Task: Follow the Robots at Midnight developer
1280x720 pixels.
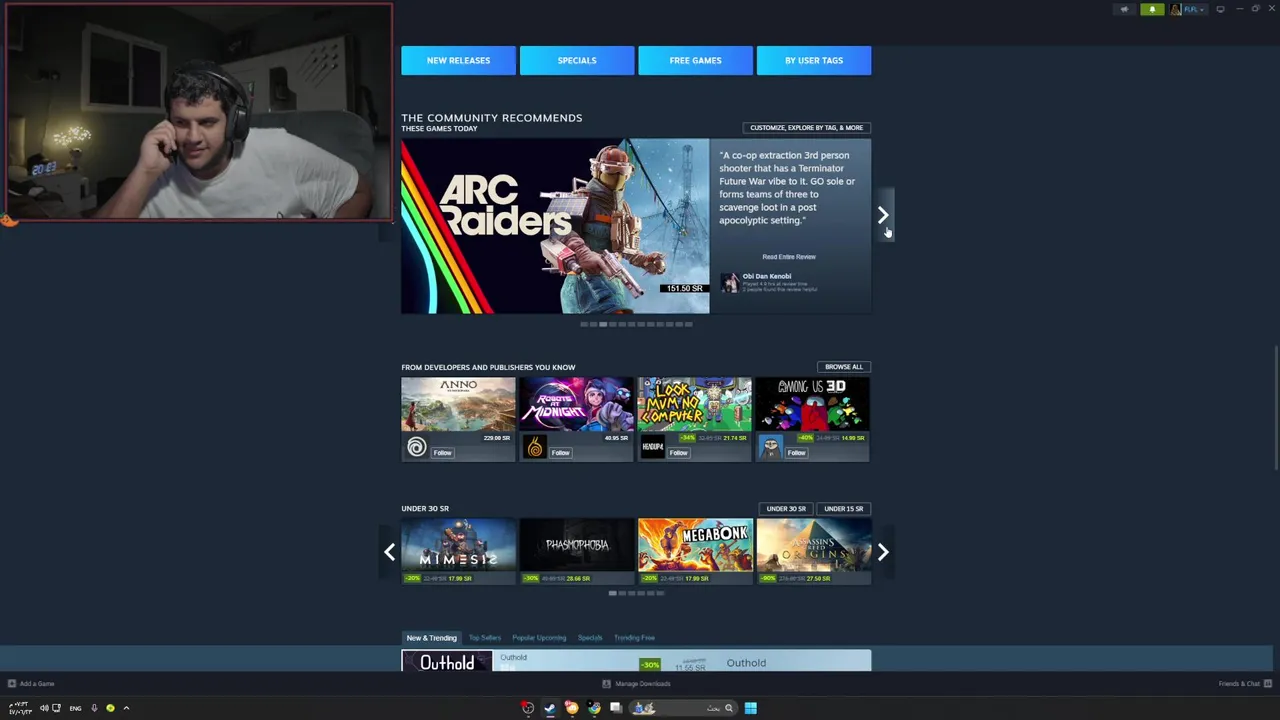Action: pos(560,453)
